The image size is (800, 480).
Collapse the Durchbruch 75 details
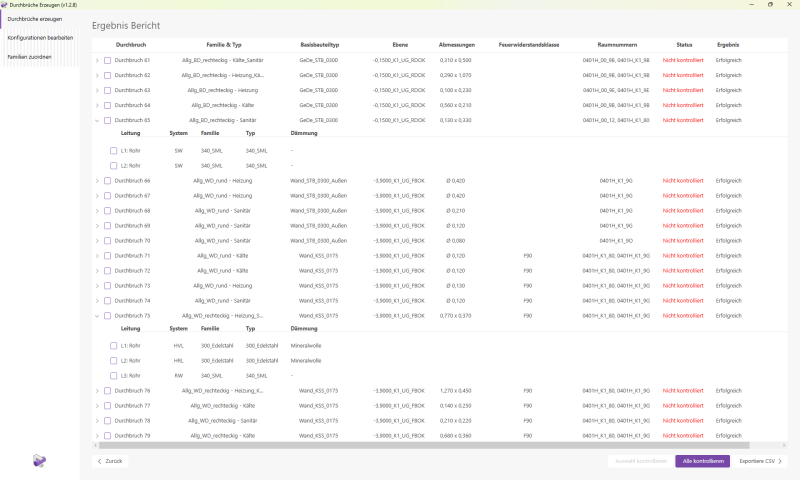click(97, 315)
